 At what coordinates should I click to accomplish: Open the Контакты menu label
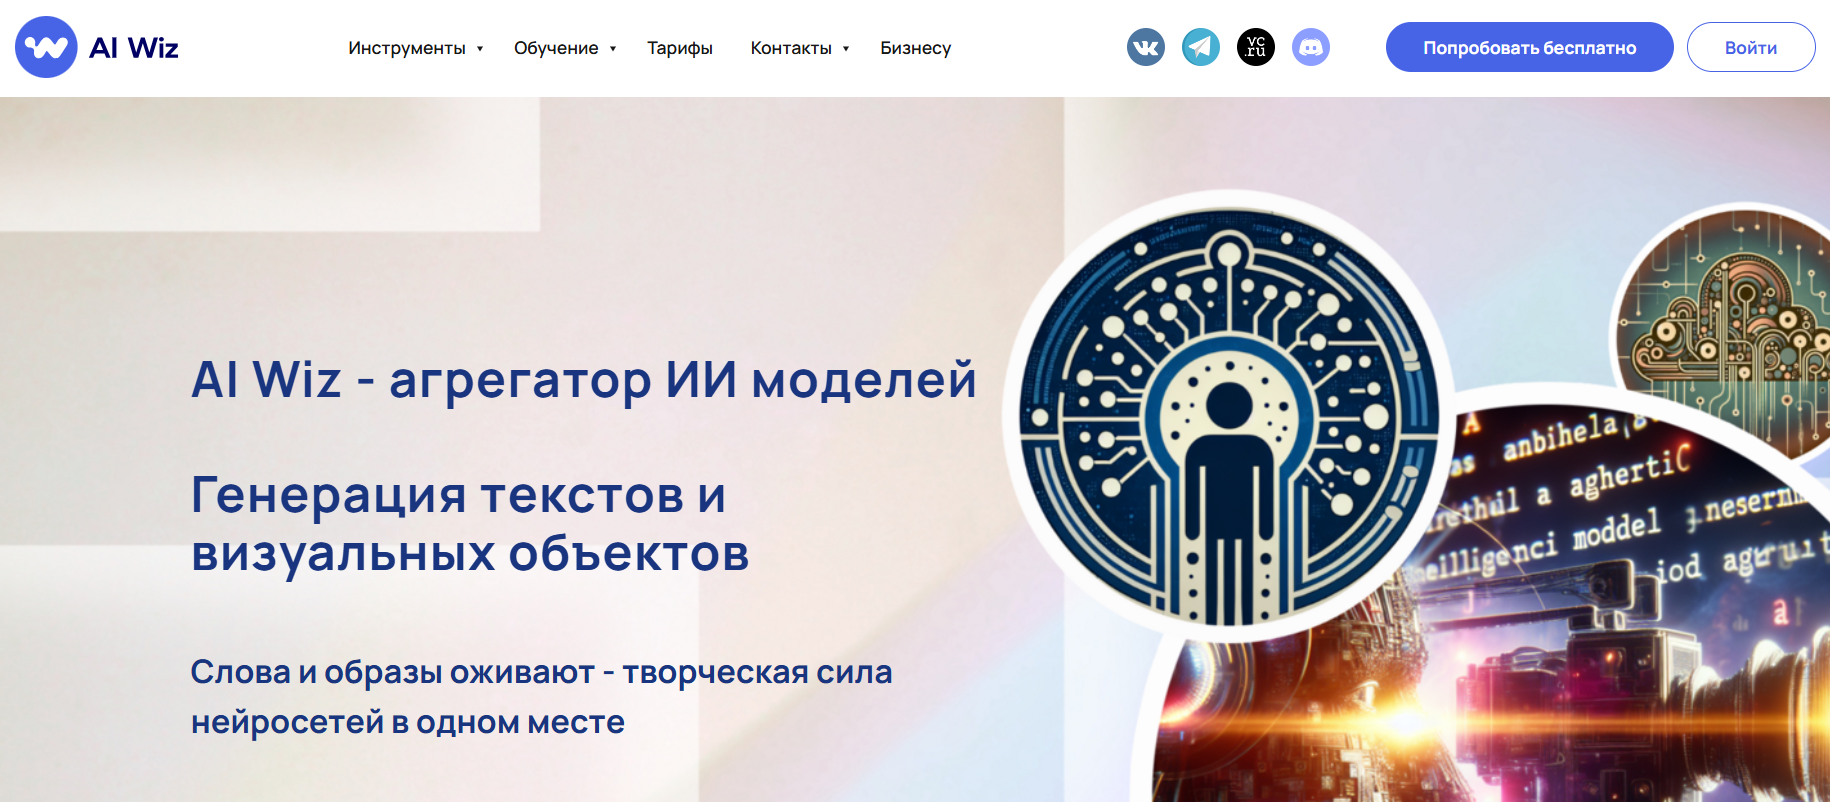tap(791, 48)
